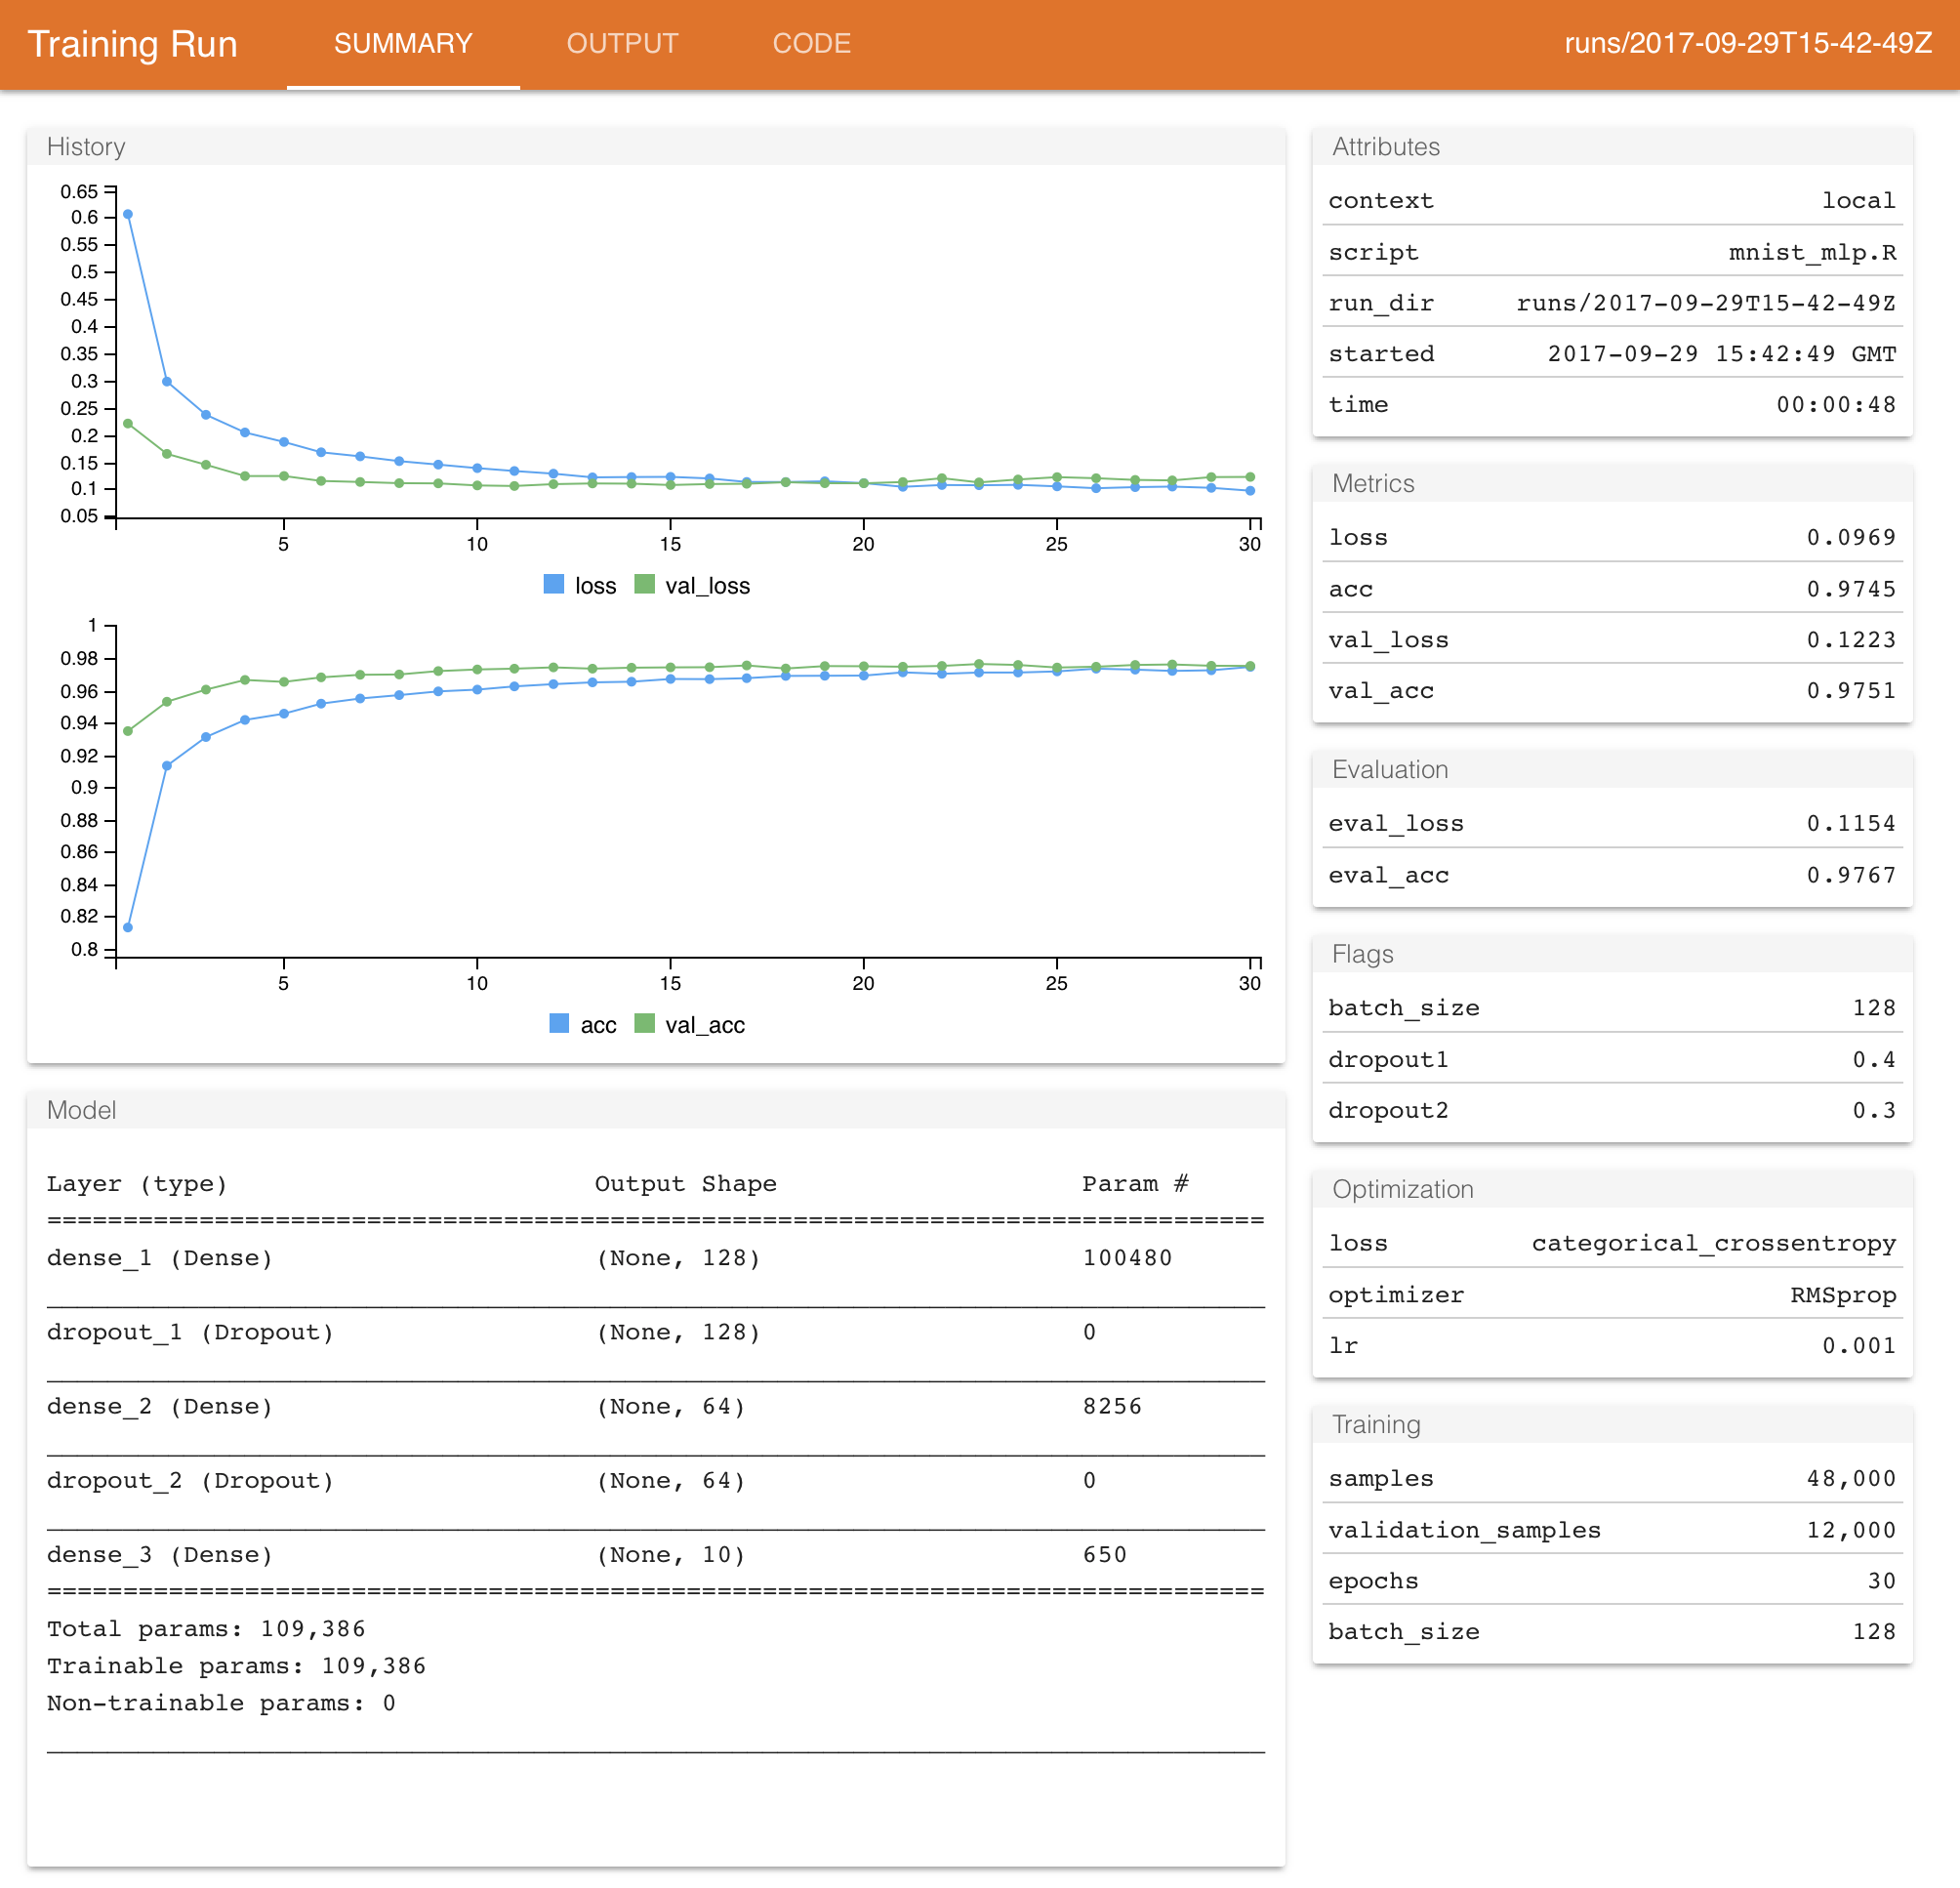Click first epoch loss data point

point(128,214)
